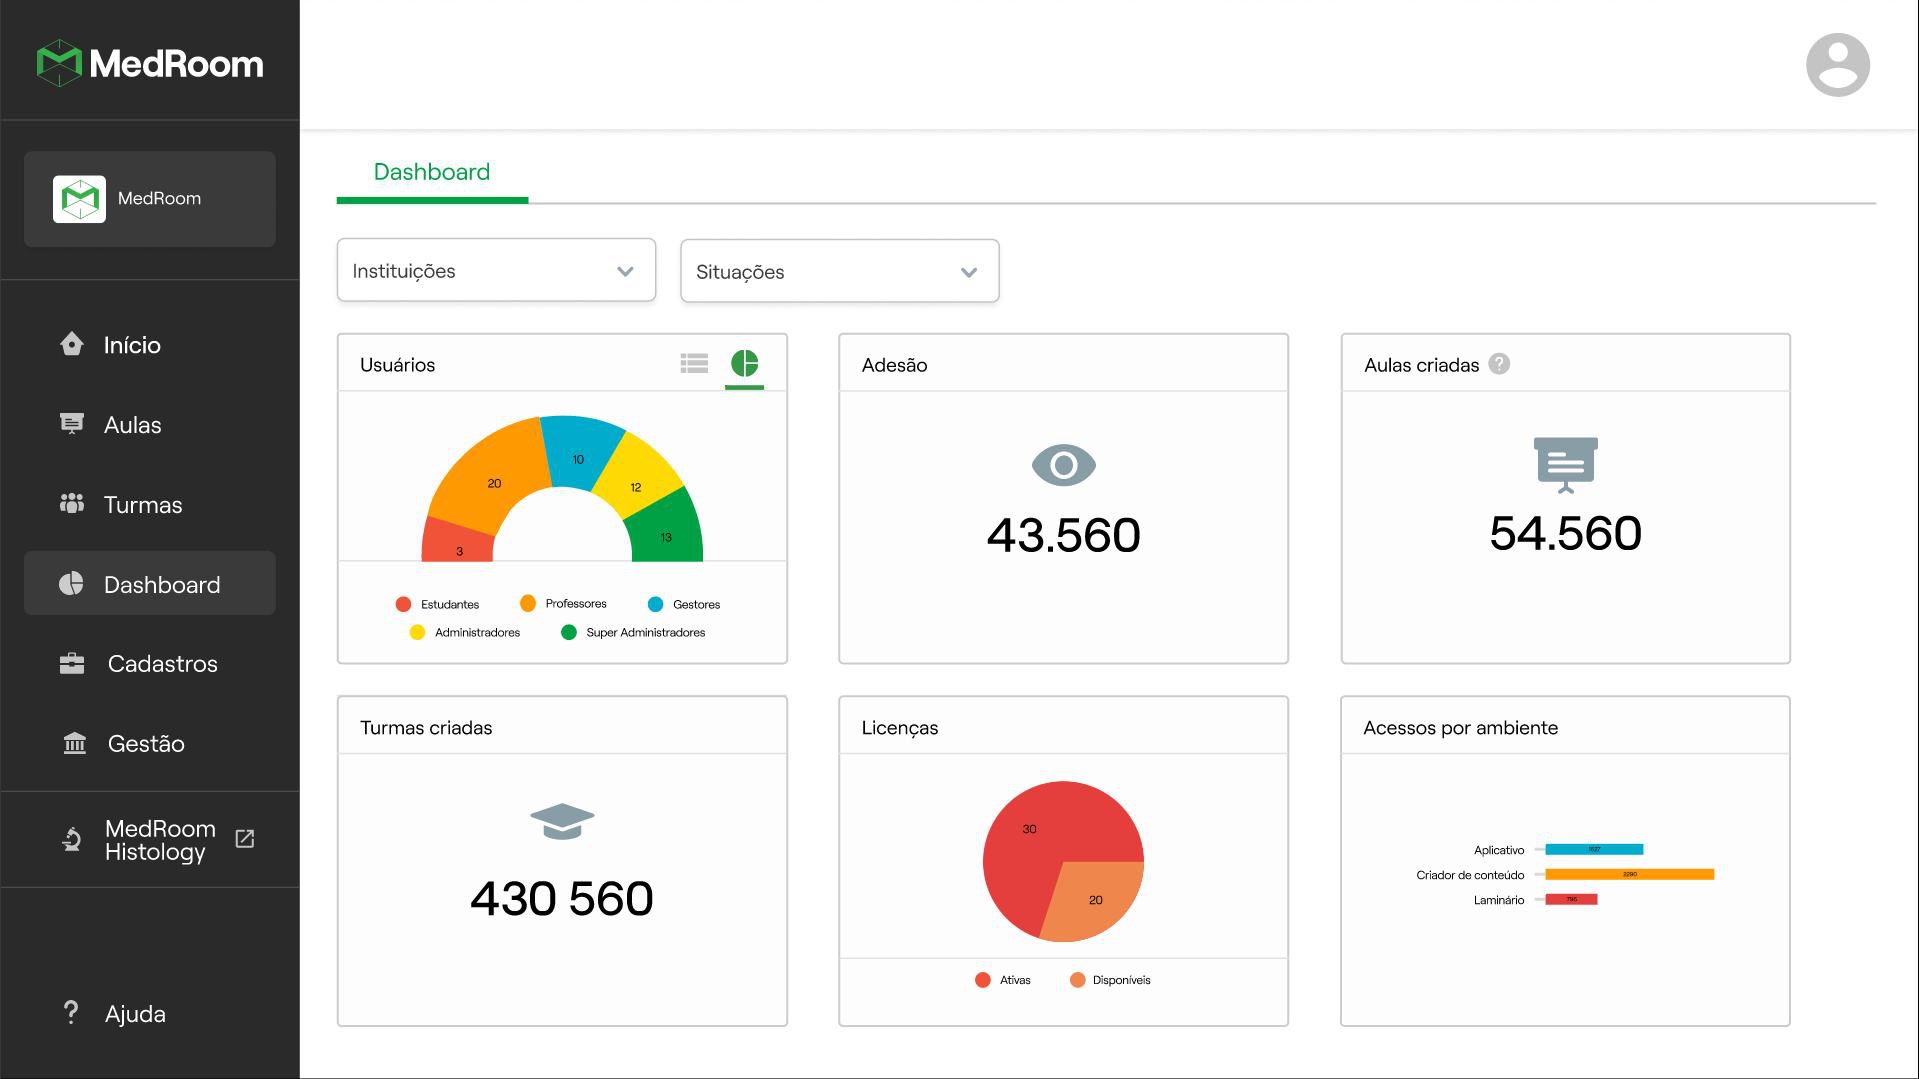This screenshot has height=1079, width=1919.
Task: Select the MedRoom institution selector in sidebar
Action: tap(150, 199)
